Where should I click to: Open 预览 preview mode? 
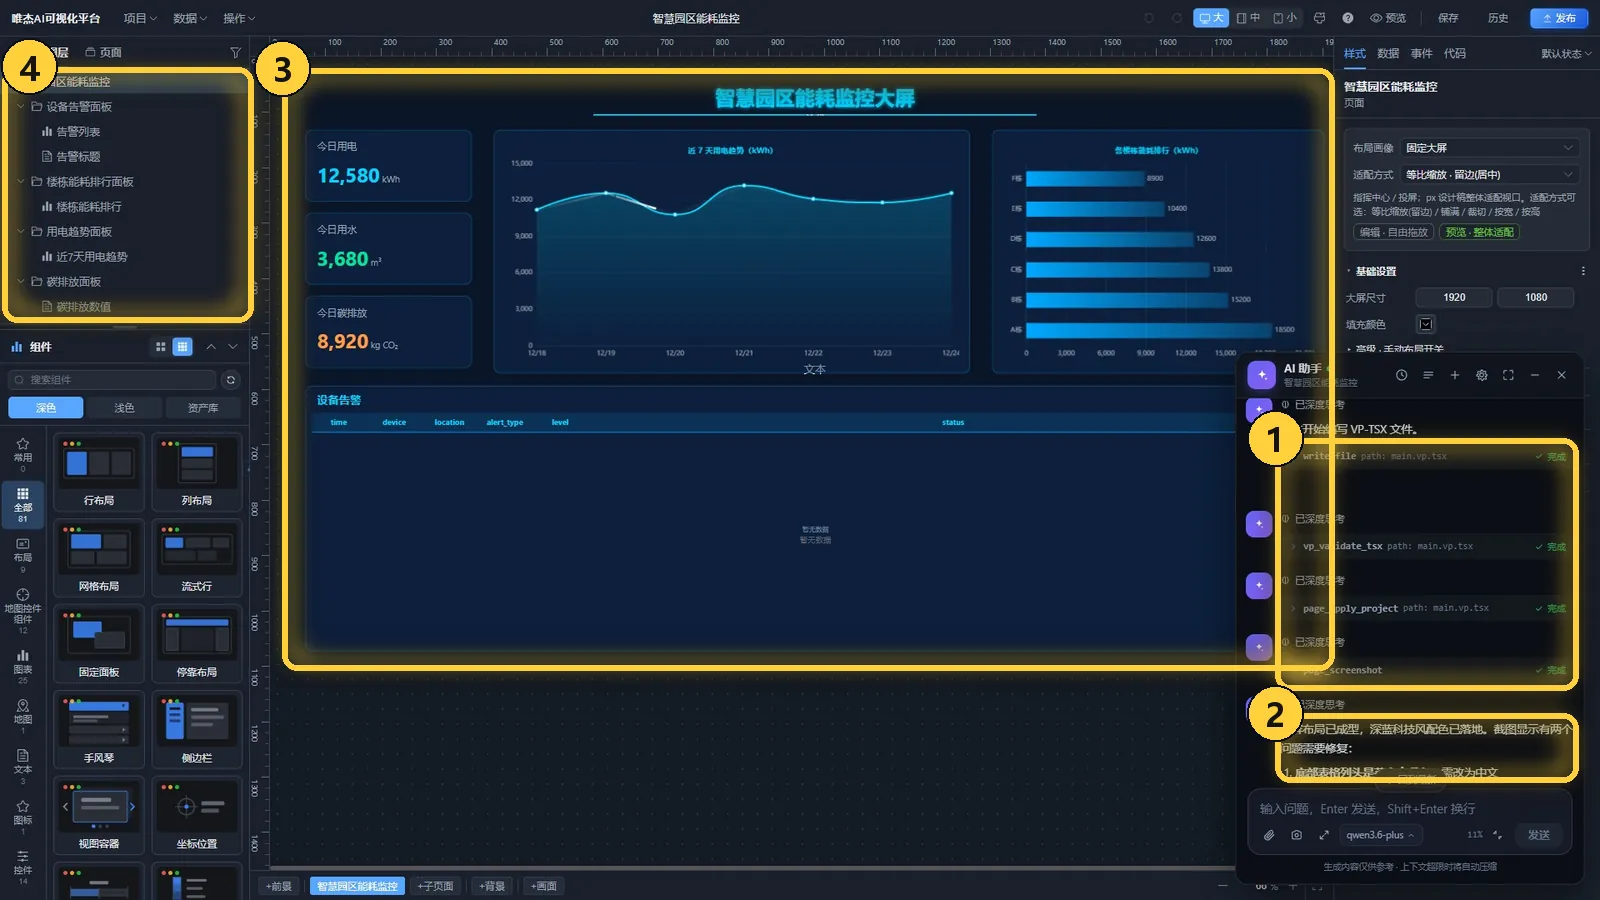click(x=1388, y=18)
